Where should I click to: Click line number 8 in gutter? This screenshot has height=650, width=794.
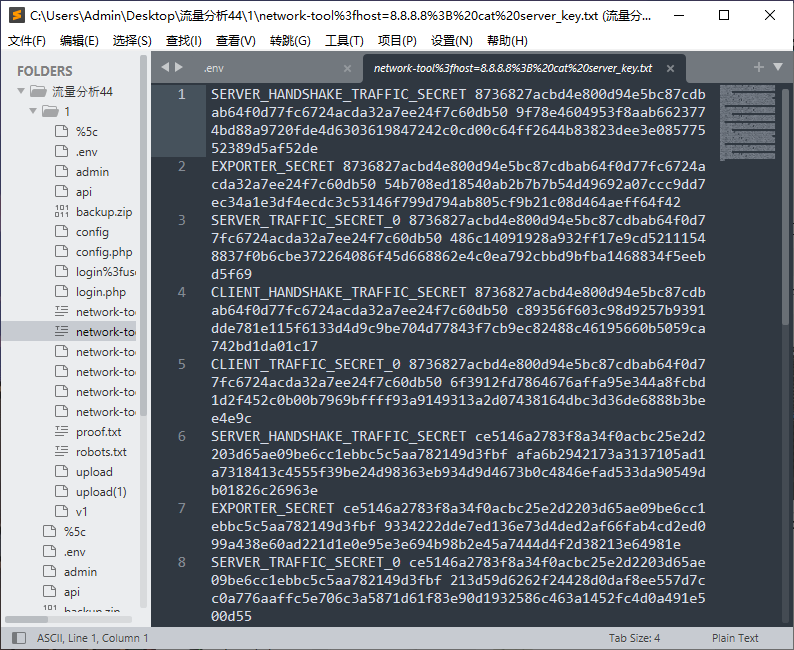(181, 562)
